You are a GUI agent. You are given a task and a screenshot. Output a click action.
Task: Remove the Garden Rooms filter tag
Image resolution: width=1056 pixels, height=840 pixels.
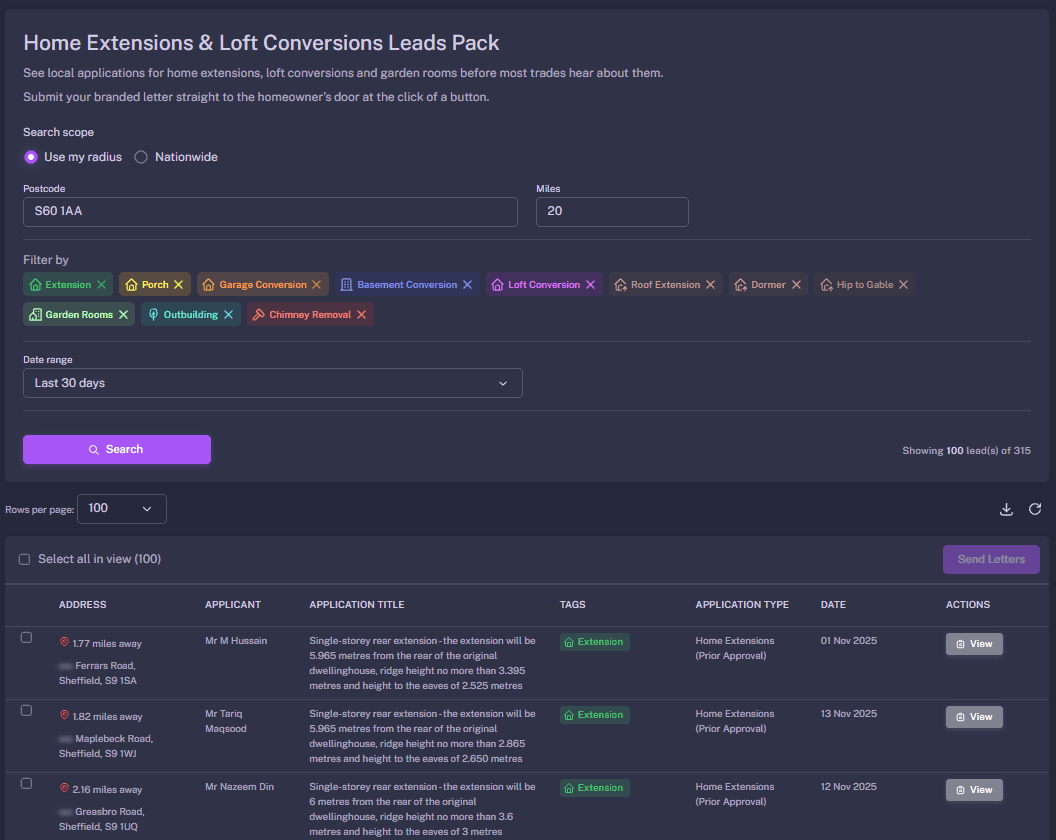(124, 314)
